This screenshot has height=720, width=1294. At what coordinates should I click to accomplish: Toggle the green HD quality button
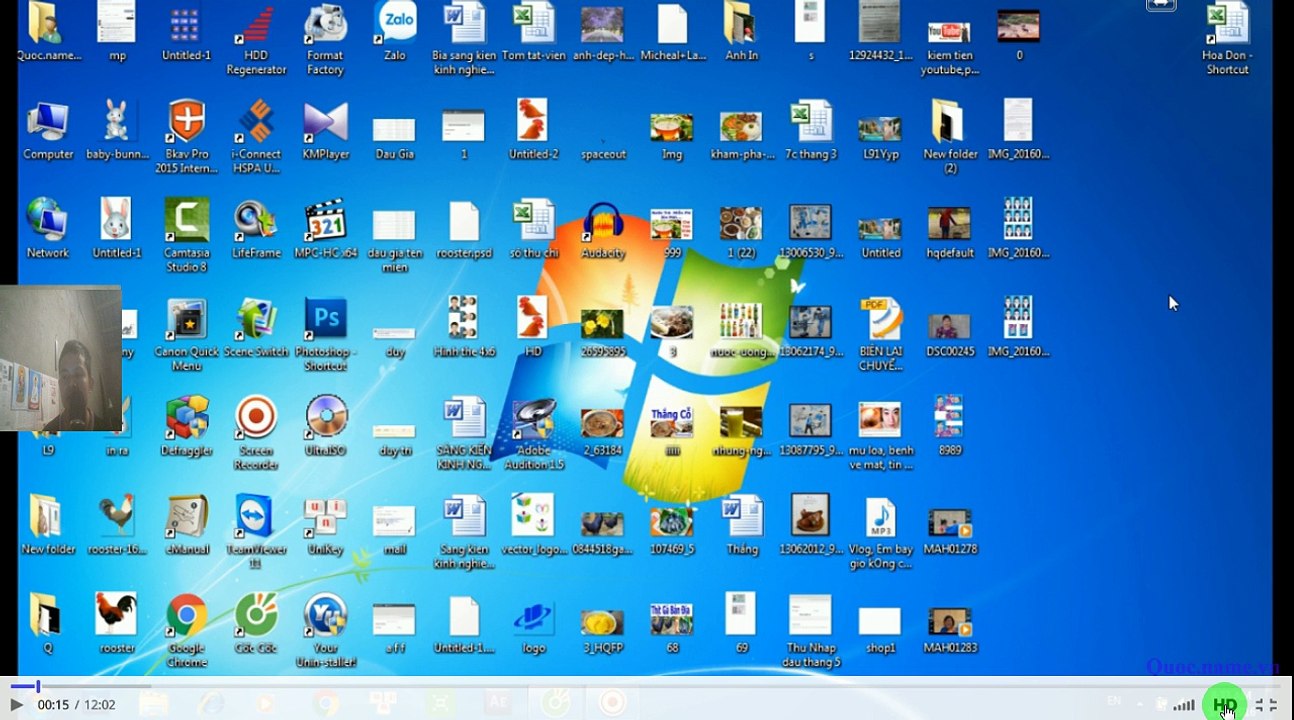pyautogui.click(x=1225, y=705)
